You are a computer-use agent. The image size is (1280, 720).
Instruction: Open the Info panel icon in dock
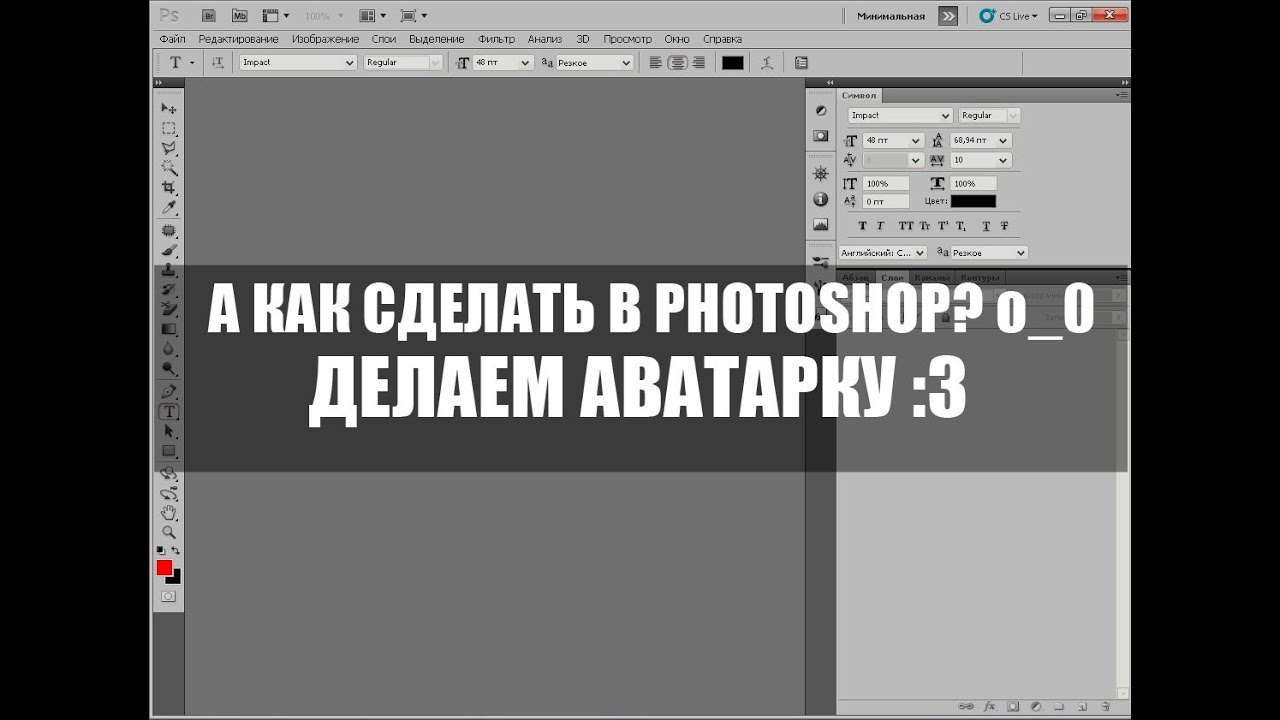820,199
